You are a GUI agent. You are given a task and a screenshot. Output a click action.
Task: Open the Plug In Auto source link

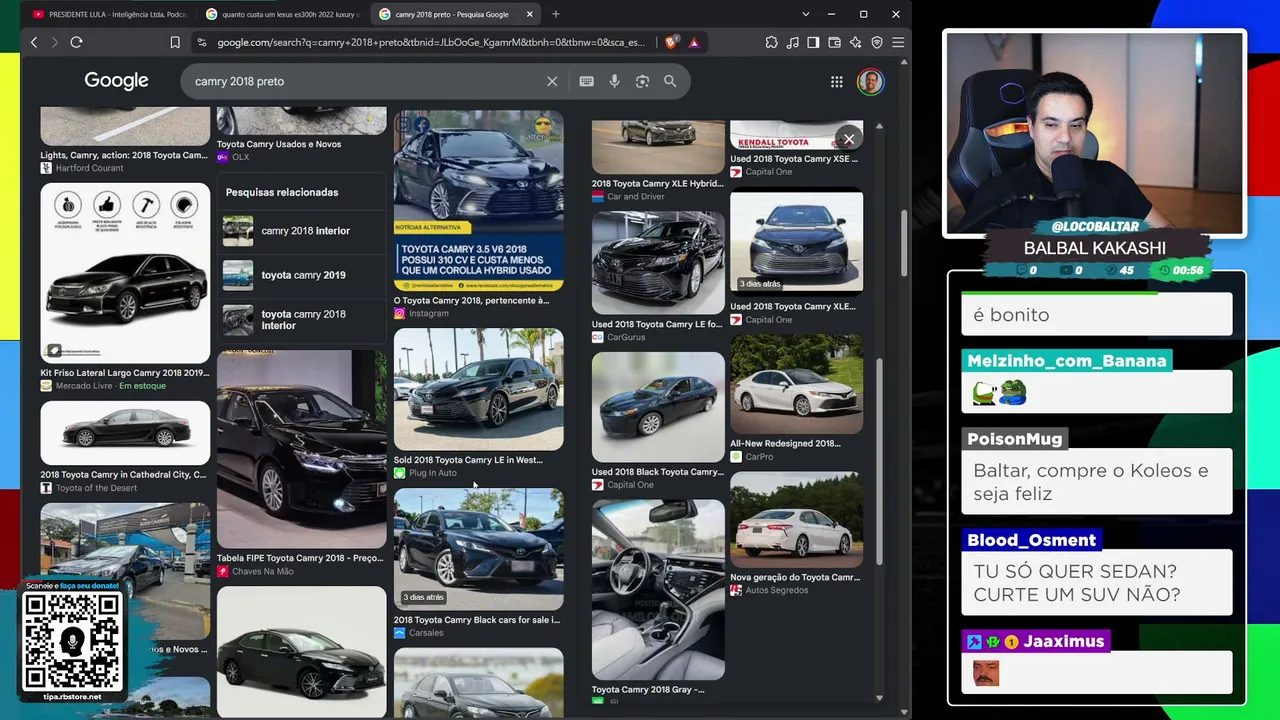[x=425, y=473]
